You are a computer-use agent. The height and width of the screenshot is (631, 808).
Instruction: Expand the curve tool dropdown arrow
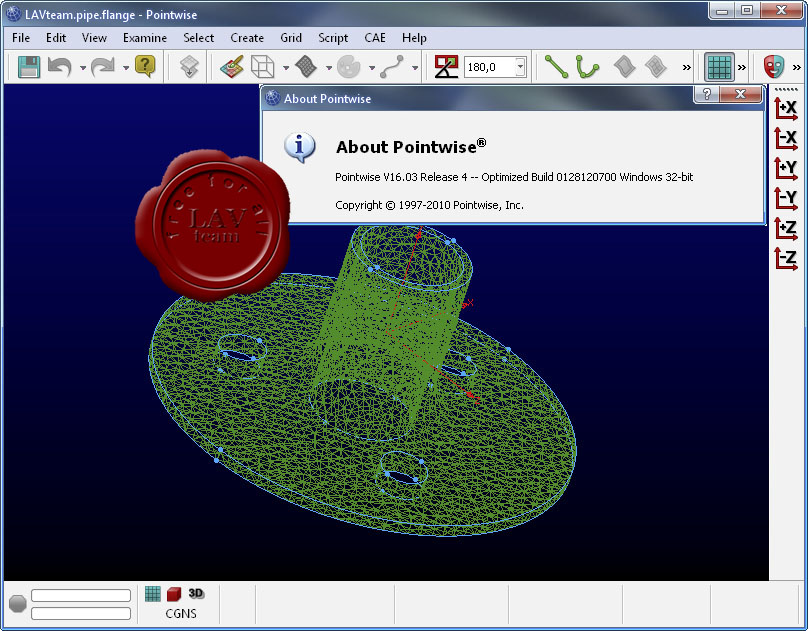pyautogui.click(x=414, y=67)
